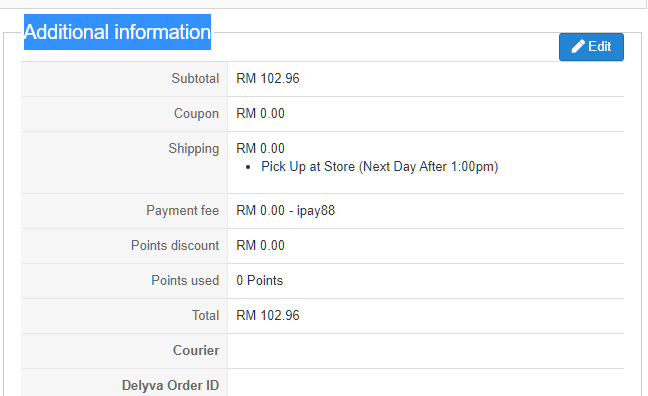Click the 0 Points value
This screenshot has width=648, height=396.
coord(260,281)
